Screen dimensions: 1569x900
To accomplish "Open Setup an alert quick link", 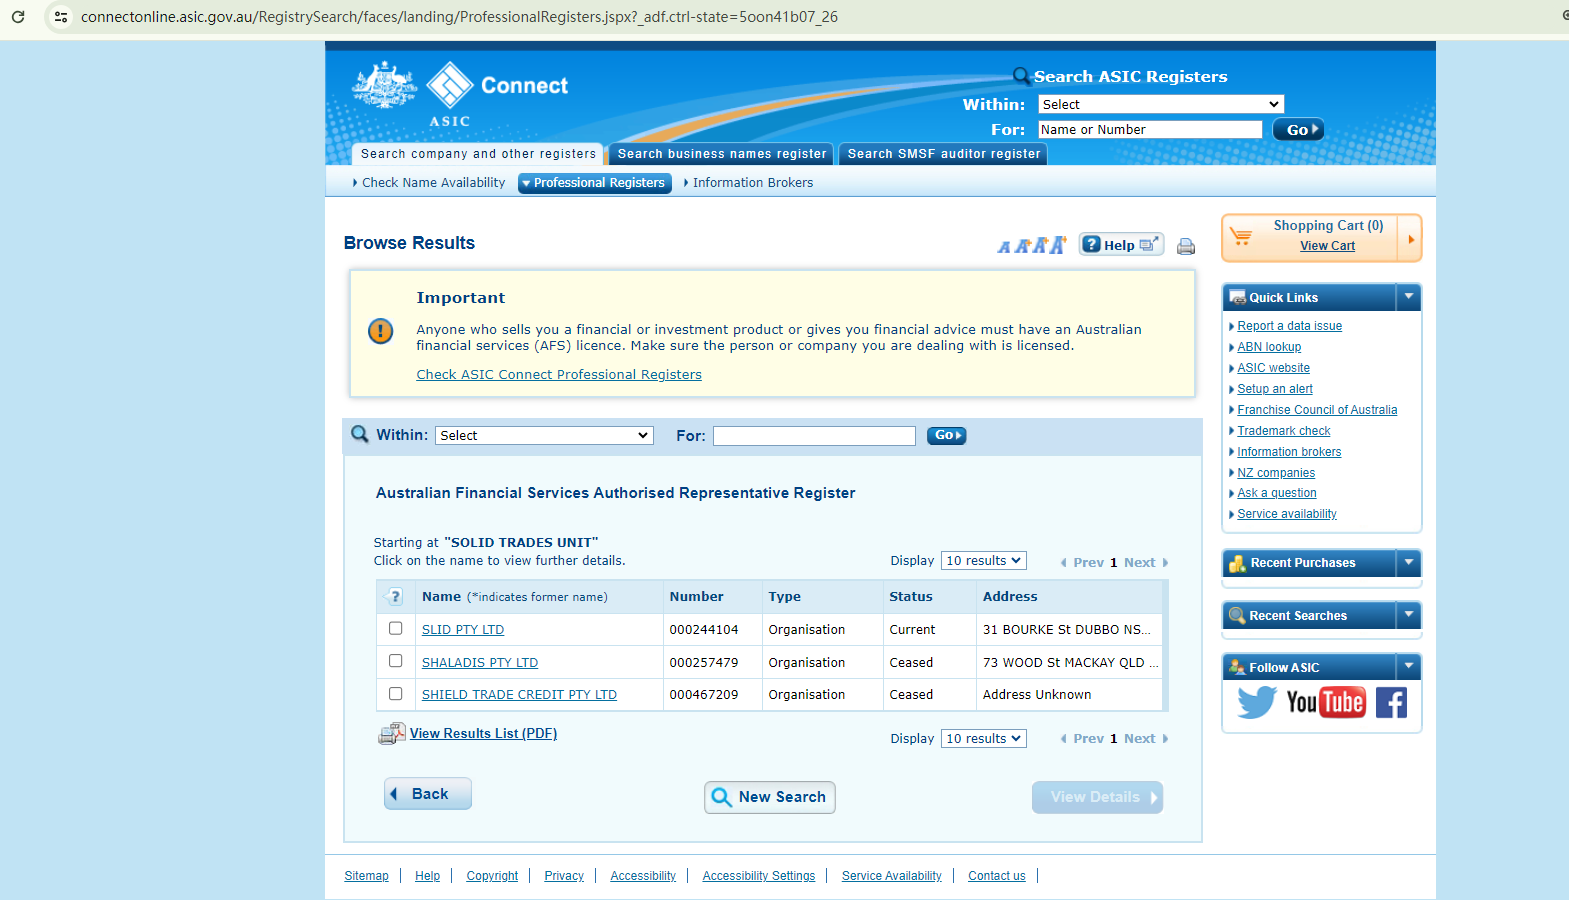I will coord(1275,389).
